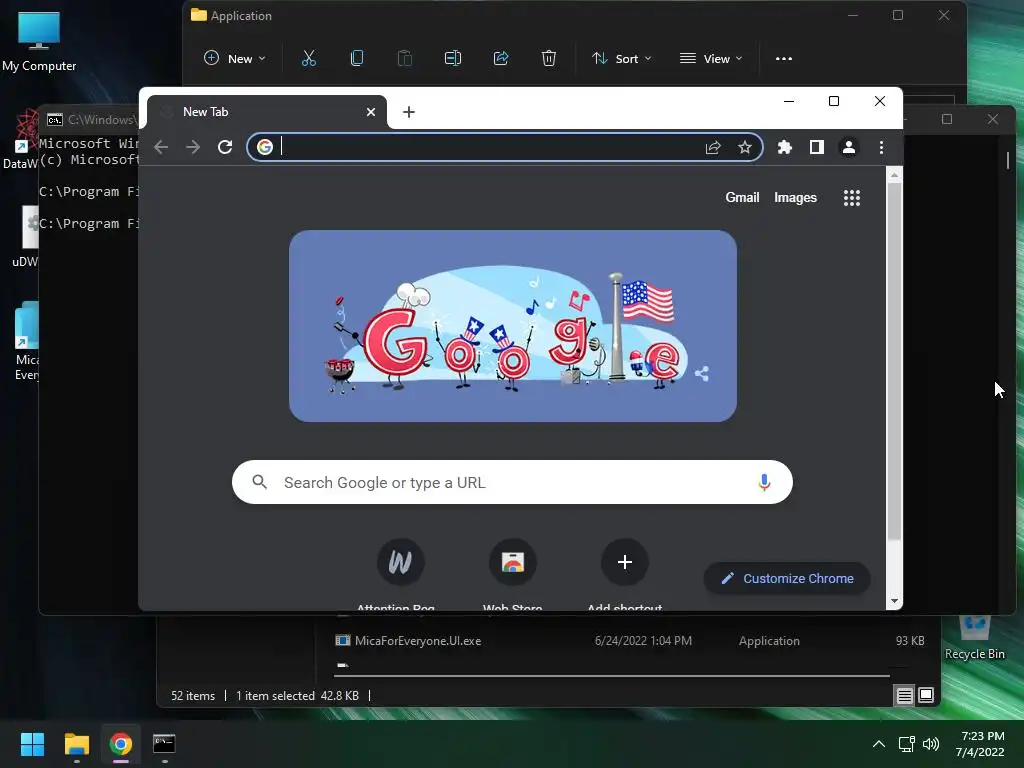Image resolution: width=1024 pixels, height=768 pixels.
Task: Click the 6/24/2022 1:04 PM date cell
Action: (x=643, y=641)
